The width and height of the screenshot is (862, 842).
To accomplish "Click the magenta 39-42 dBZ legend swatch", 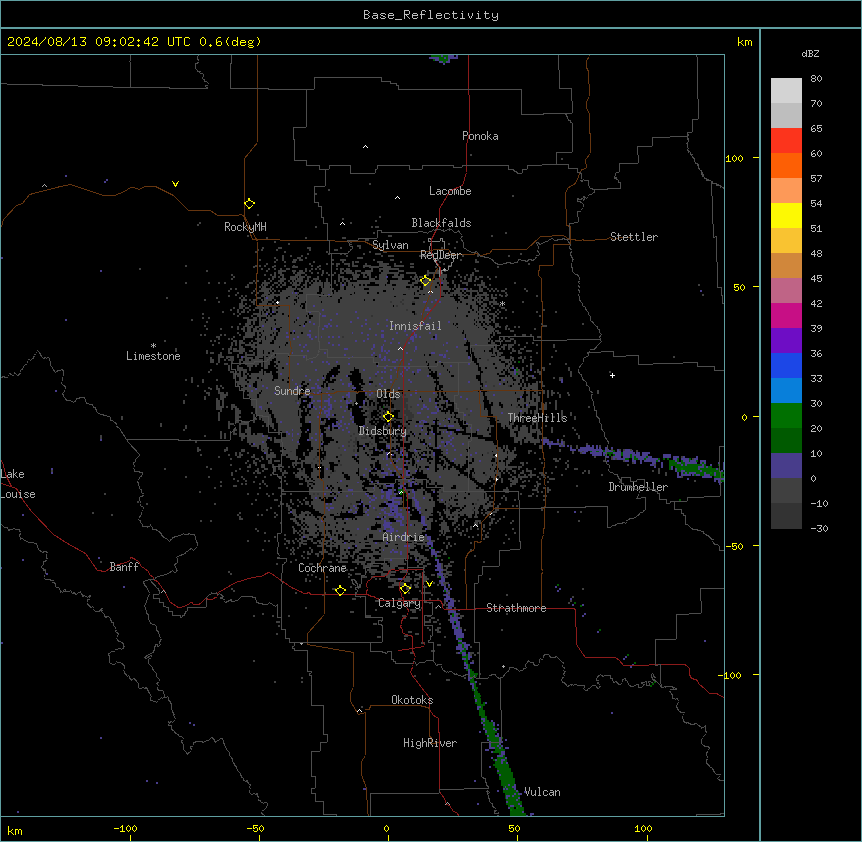I will [786, 315].
